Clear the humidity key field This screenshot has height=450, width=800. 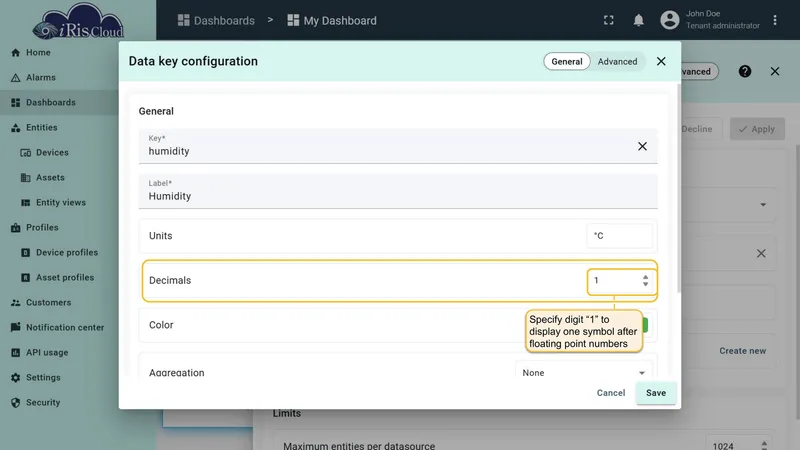tap(642, 146)
